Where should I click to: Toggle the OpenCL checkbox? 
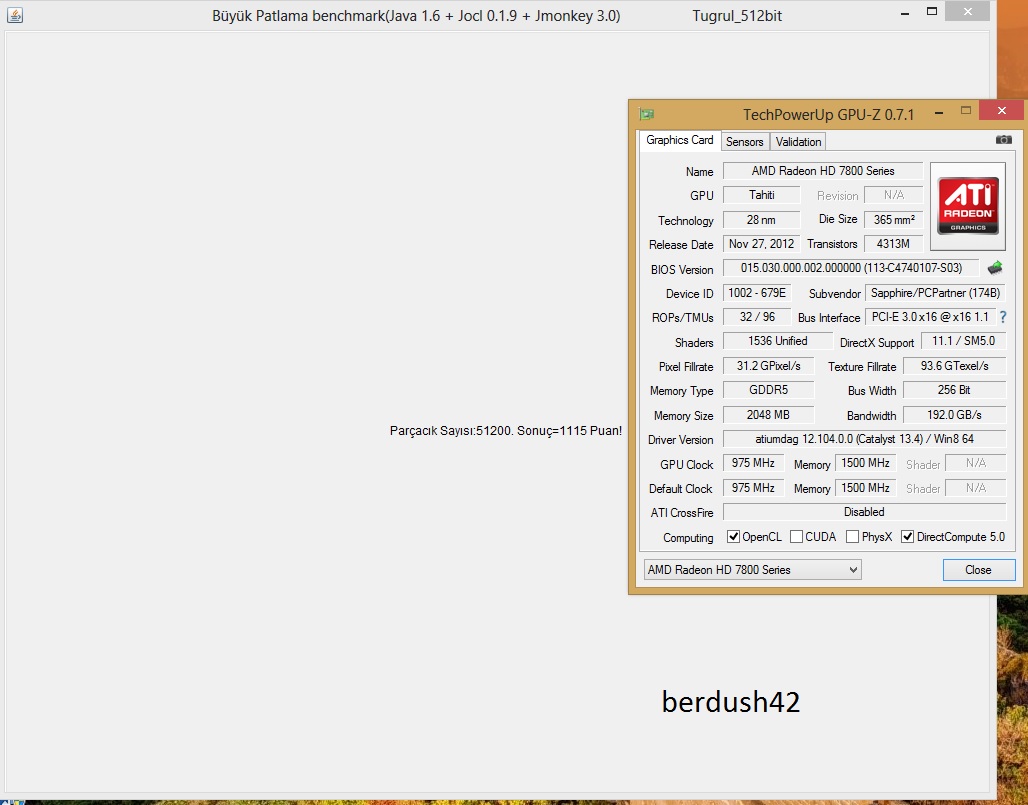[x=733, y=537]
